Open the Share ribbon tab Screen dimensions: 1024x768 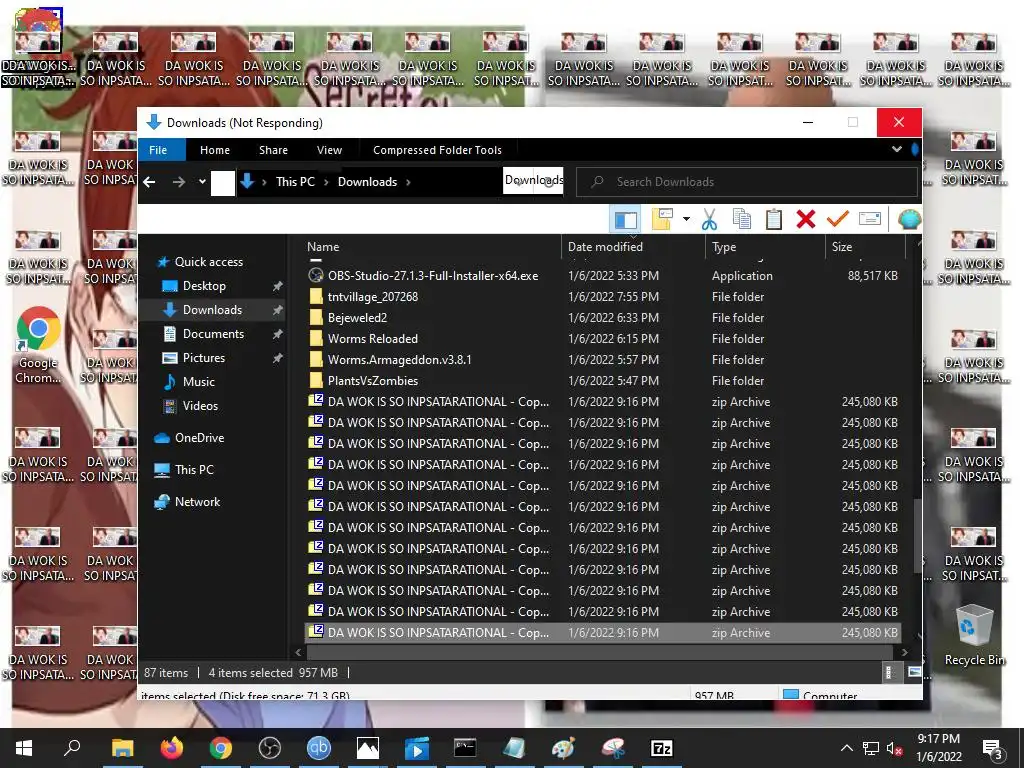coord(273,150)
